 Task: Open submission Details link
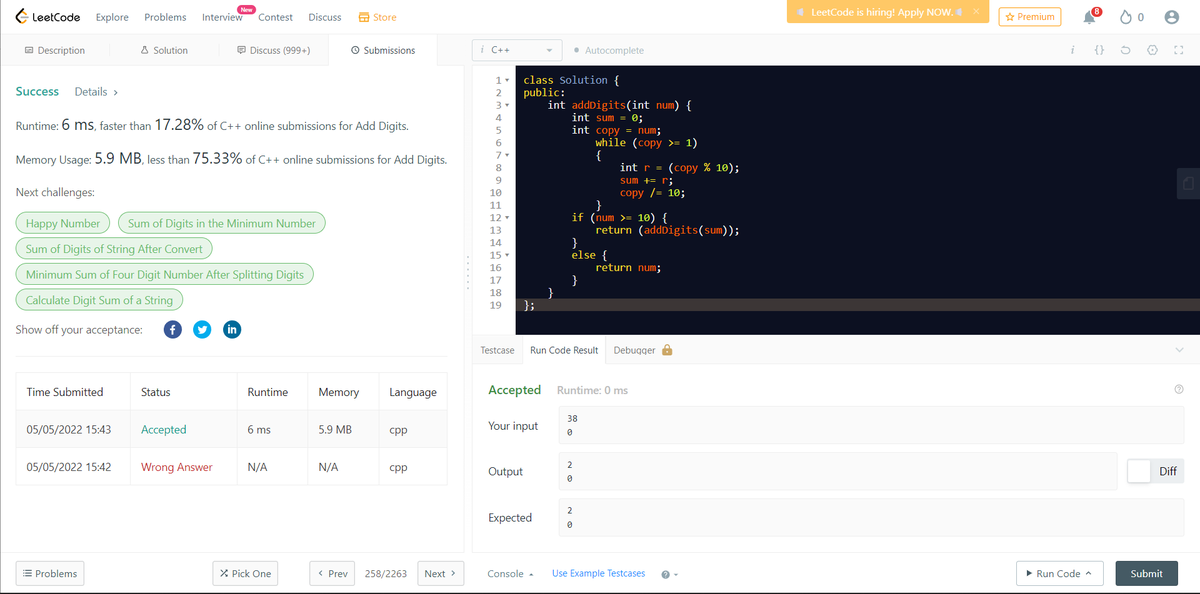[97, 92]
